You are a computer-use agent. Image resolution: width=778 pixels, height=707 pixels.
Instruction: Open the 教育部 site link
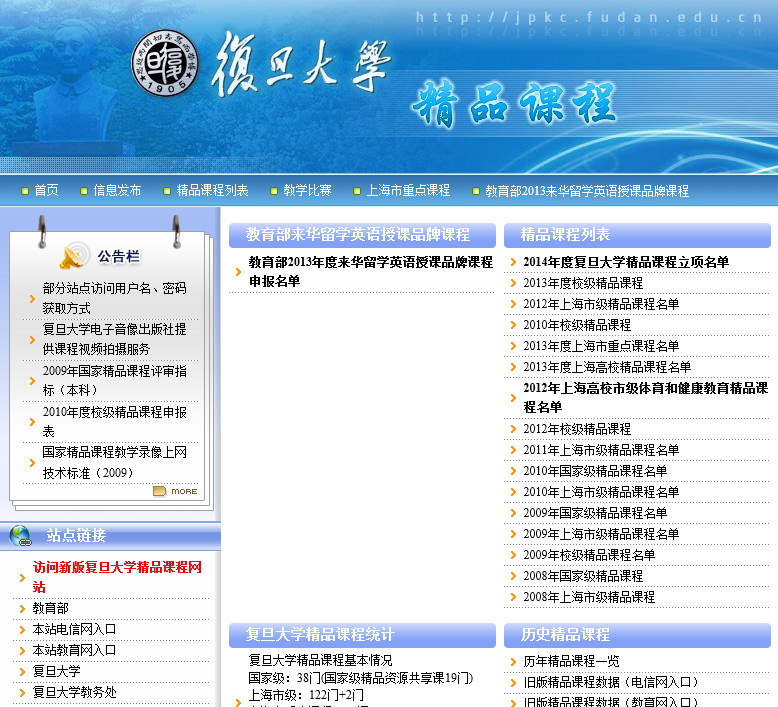pos(50,609)
